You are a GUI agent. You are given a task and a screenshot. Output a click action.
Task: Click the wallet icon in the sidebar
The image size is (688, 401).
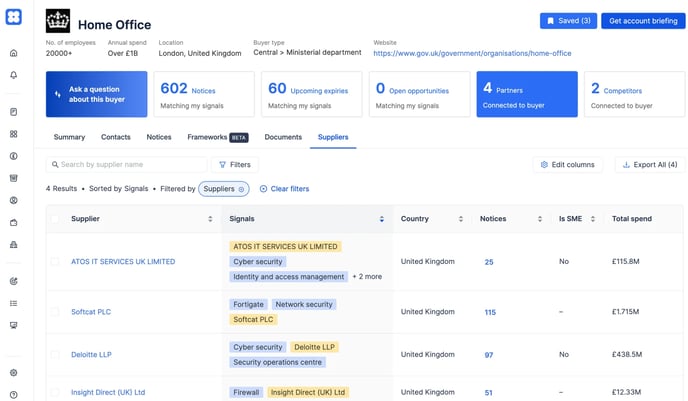point(14,222)
